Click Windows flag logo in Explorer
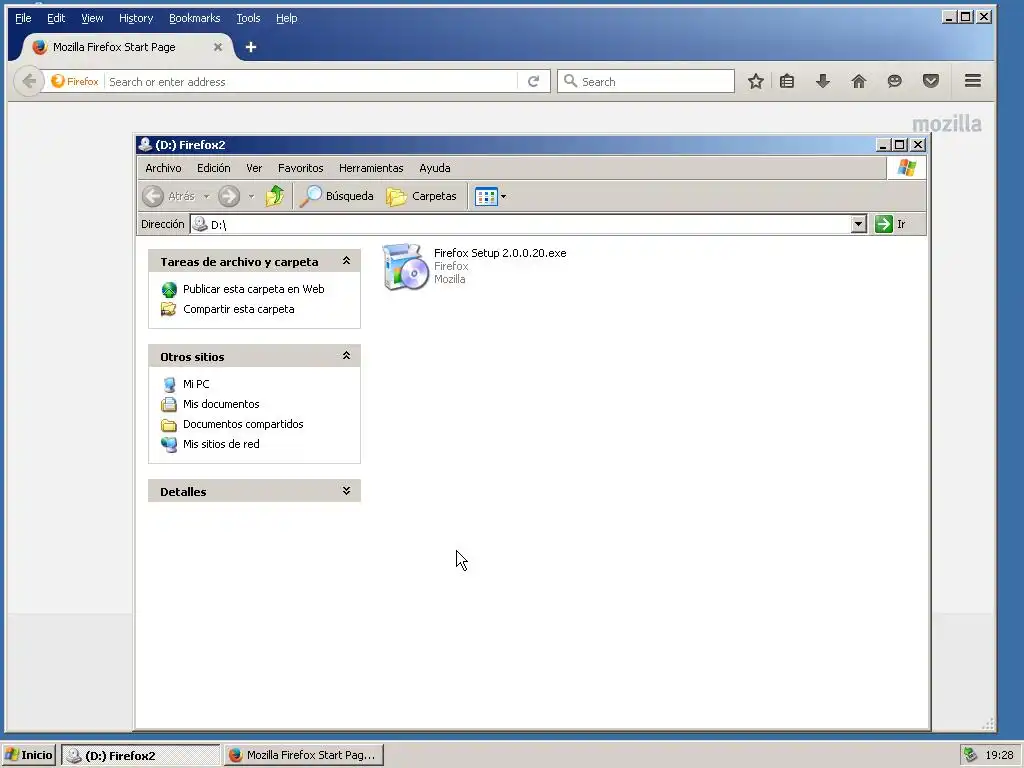The image size is (1024, 768). click(906, 168)
